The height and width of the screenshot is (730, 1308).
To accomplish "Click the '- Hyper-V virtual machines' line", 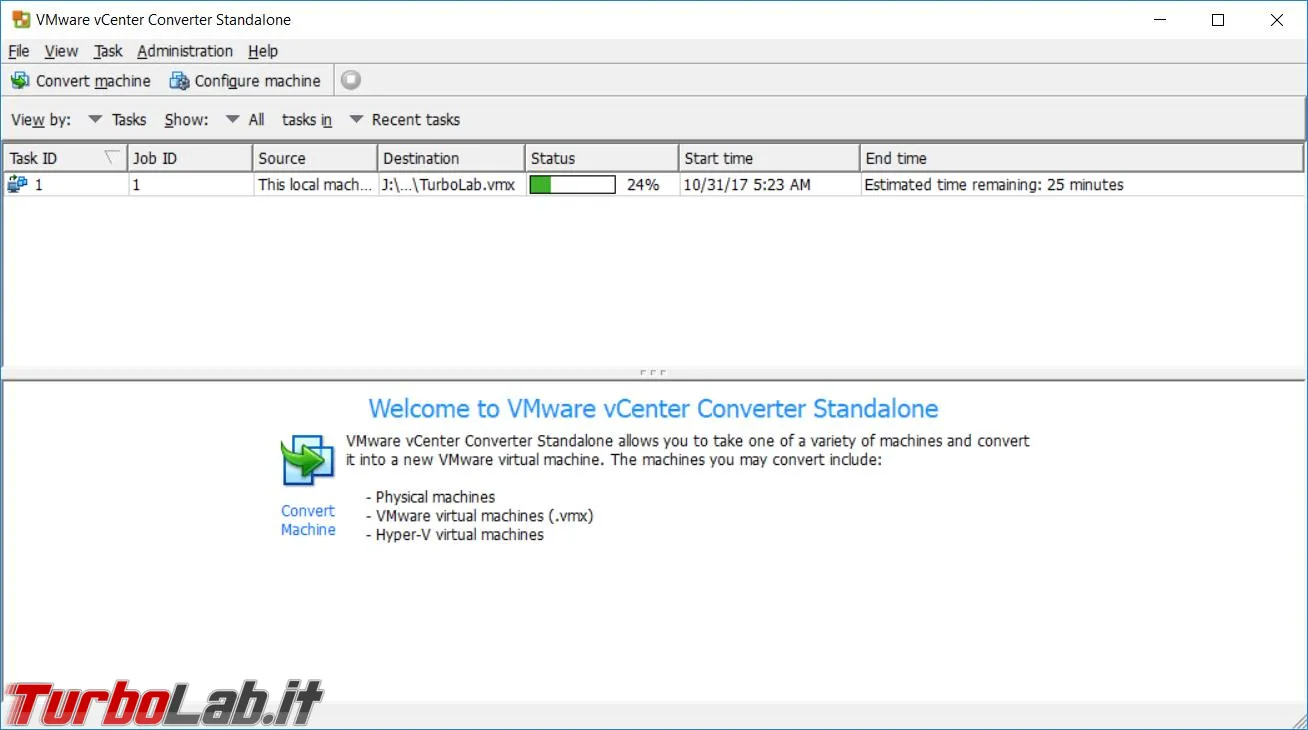I will click(454, 535).
